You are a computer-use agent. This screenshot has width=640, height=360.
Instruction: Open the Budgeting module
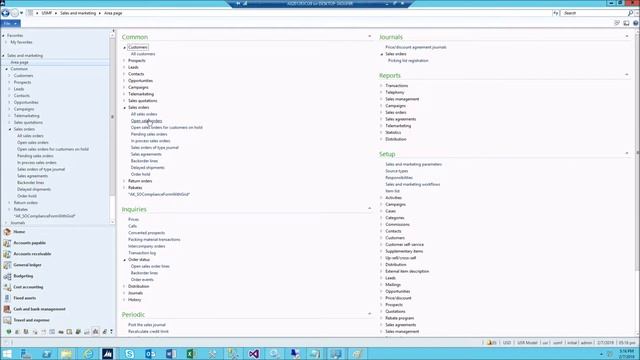[23, 276]
